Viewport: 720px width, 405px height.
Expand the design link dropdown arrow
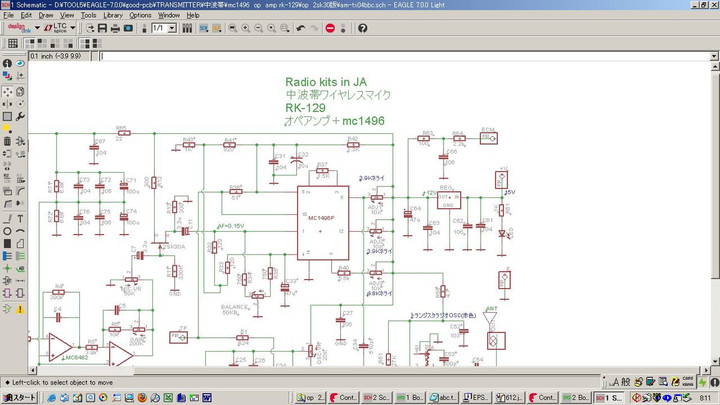(x=36, y=28)
